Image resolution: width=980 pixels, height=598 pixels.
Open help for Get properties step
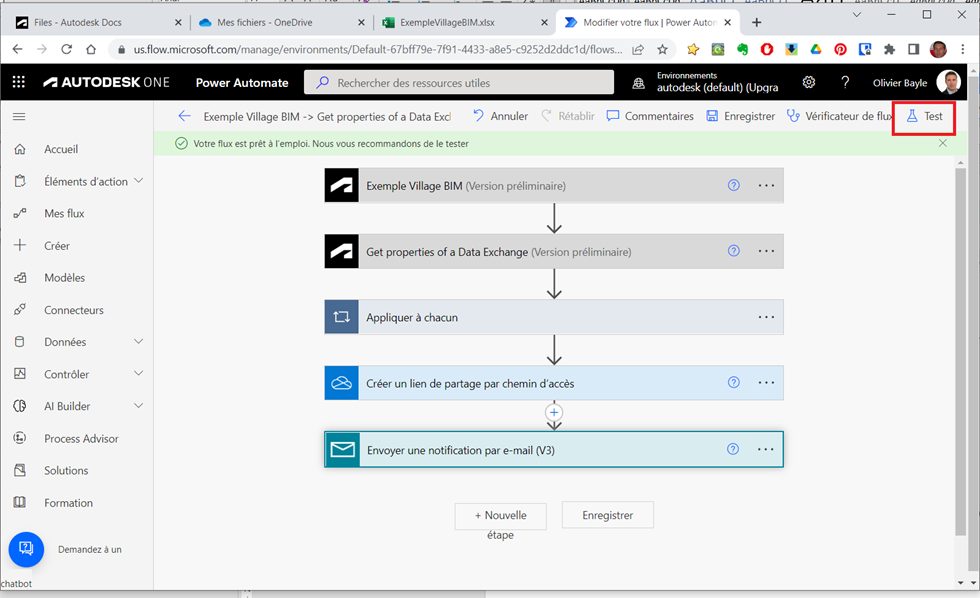[734, 251]
